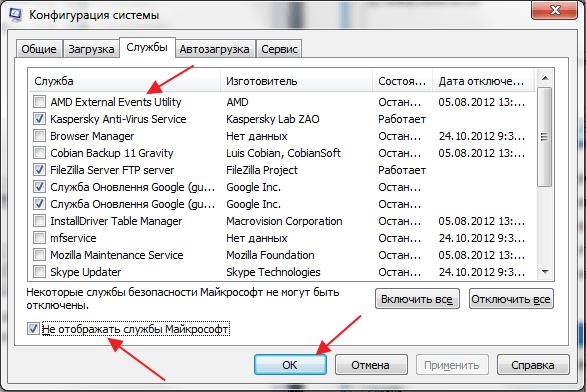Sort by the Служба column header
Screen dimensions: 586x392
pyautogui.click(x=125, y=81)
